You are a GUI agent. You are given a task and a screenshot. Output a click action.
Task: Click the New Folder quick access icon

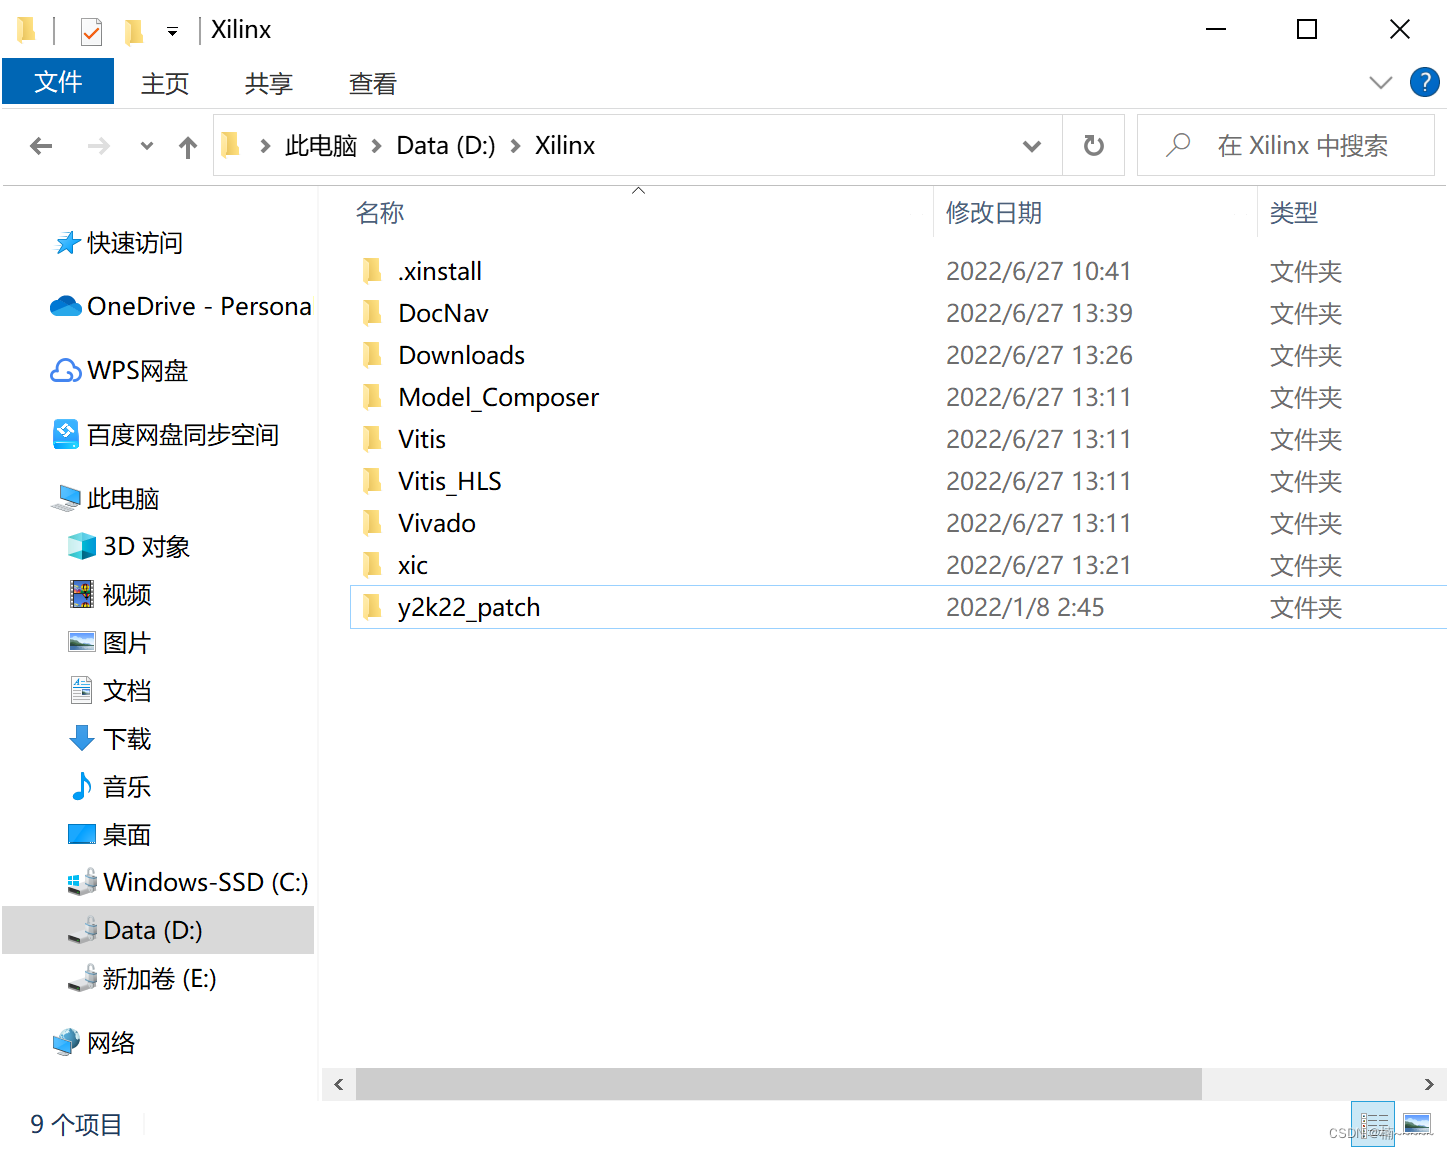coord(133,31)
